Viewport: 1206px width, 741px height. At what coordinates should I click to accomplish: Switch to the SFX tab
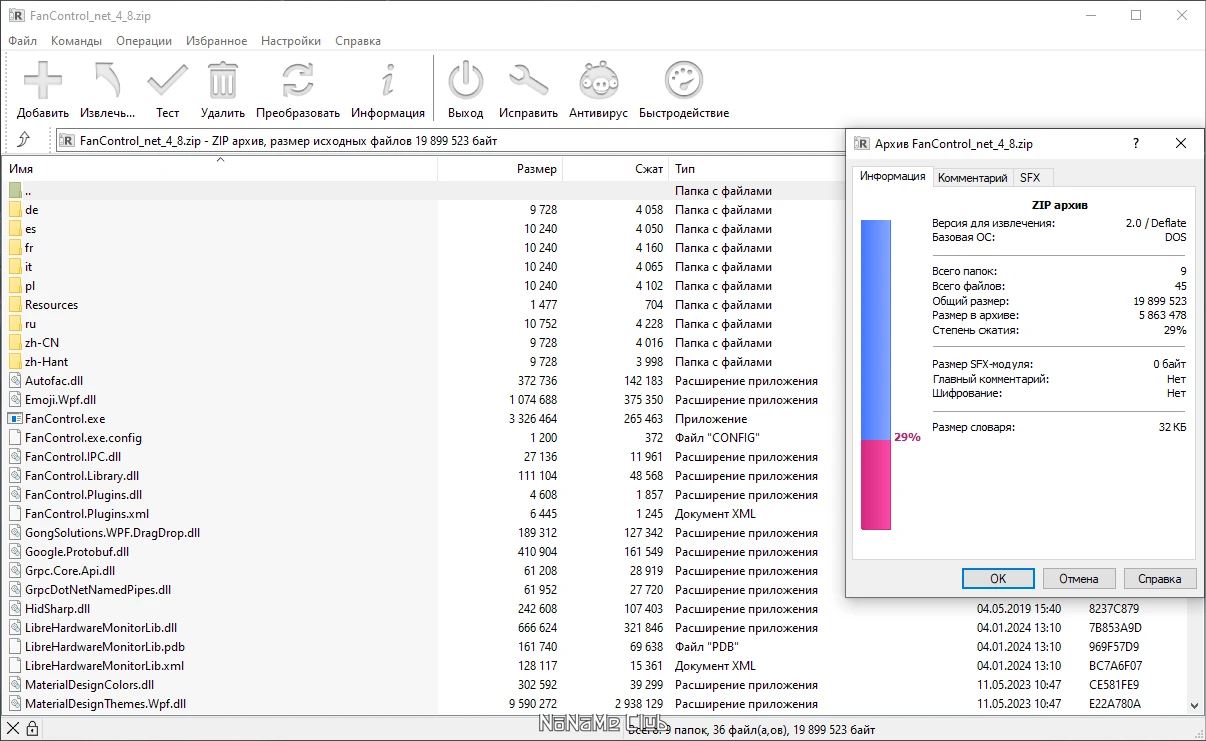(1031, 177)
